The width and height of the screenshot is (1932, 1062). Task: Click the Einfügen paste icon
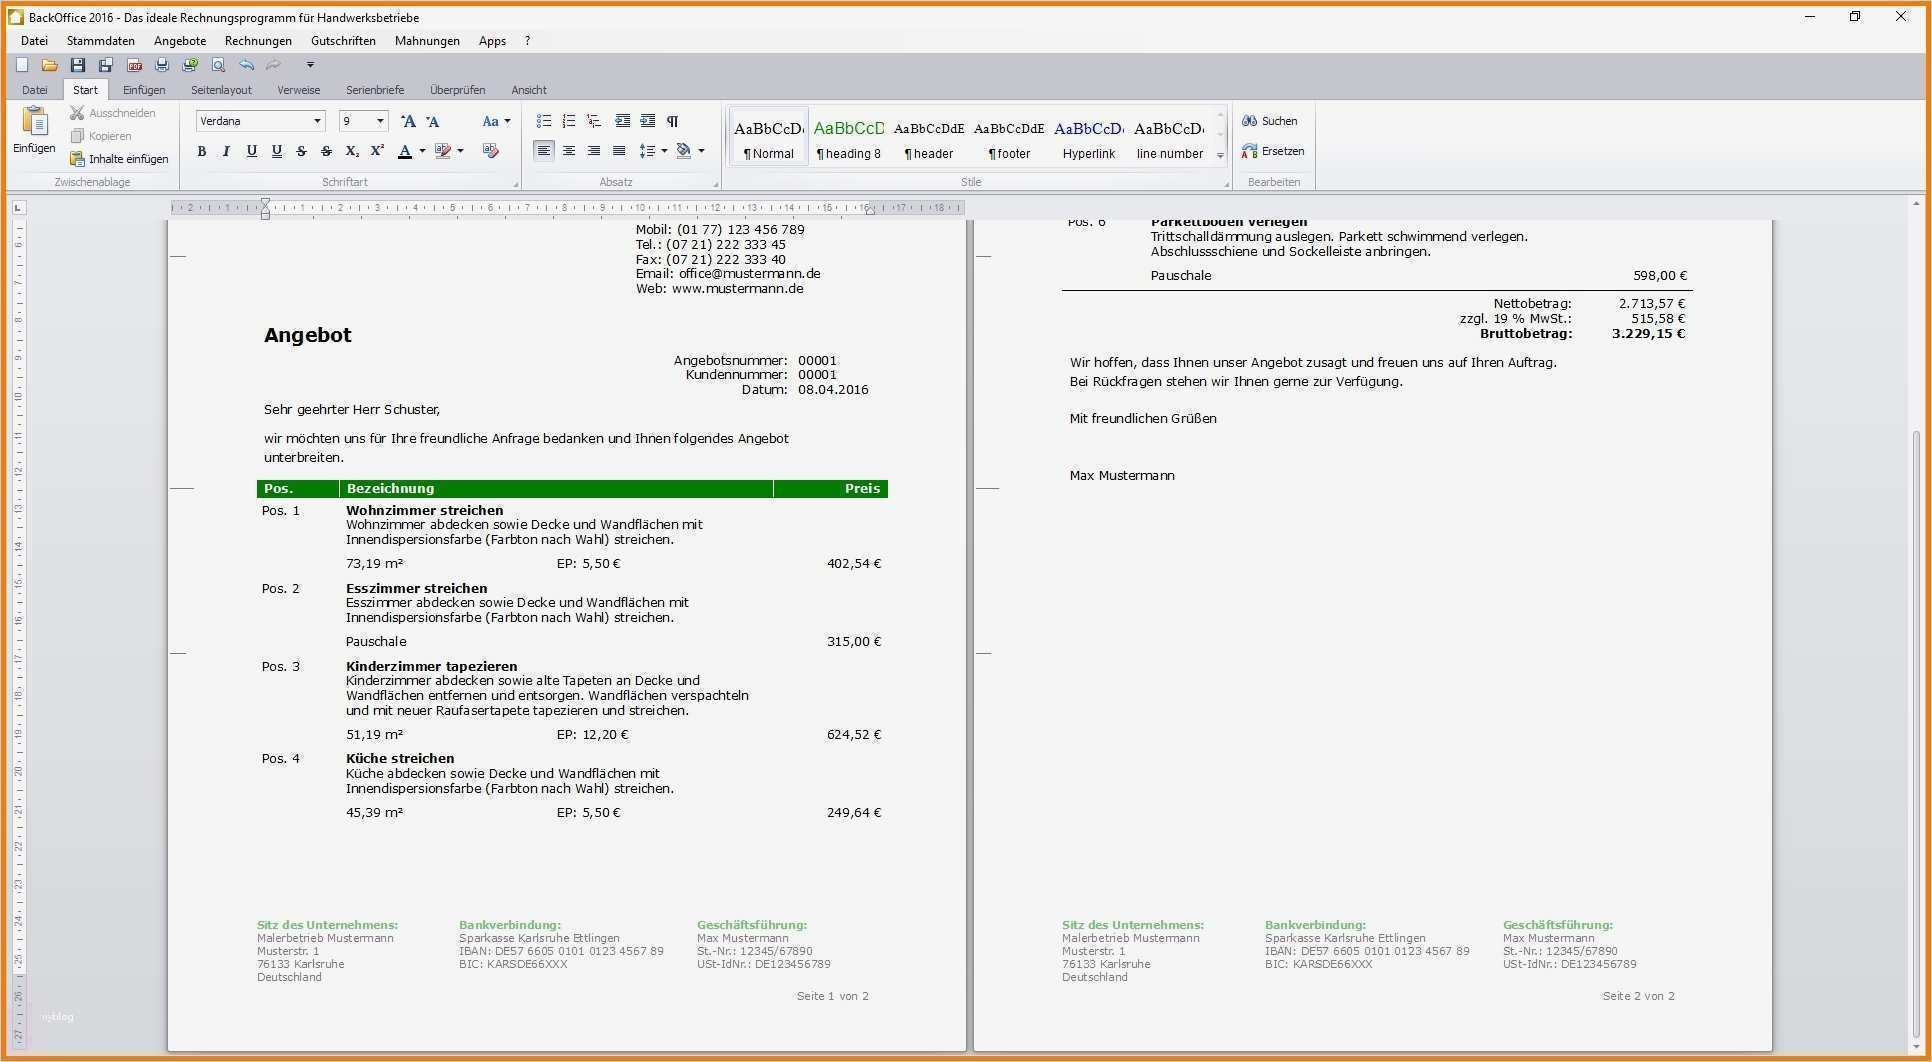(34, 130)
